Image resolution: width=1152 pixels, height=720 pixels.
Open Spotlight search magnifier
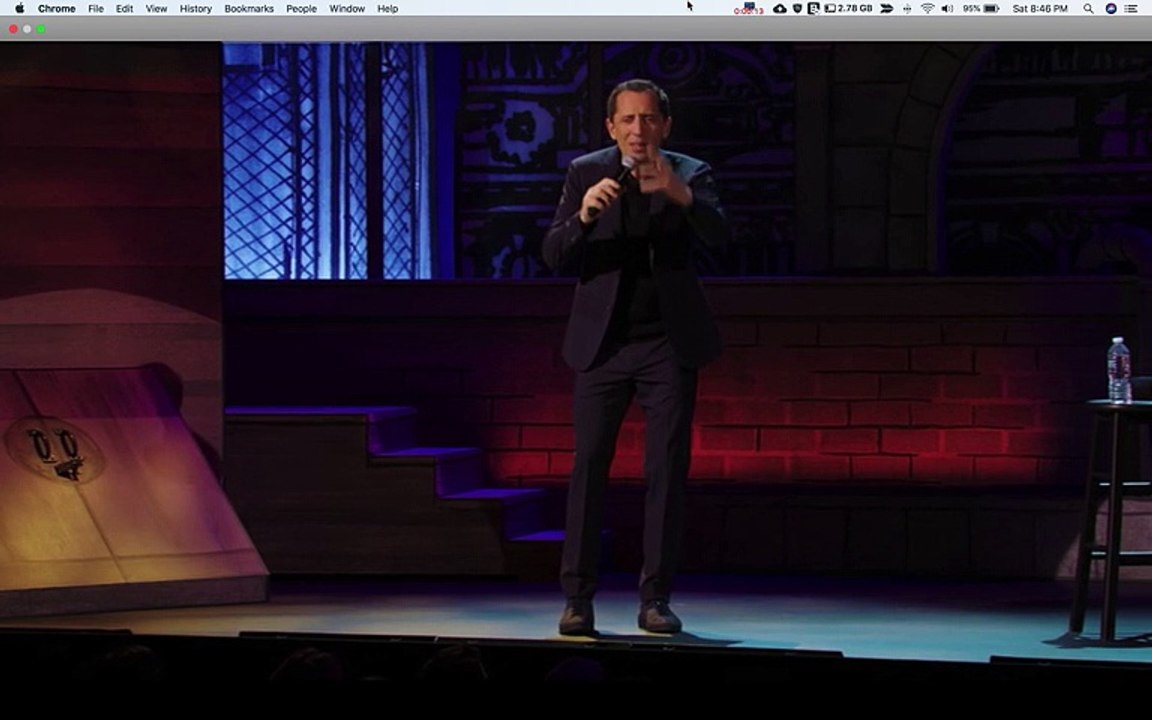pos(1088,9)
